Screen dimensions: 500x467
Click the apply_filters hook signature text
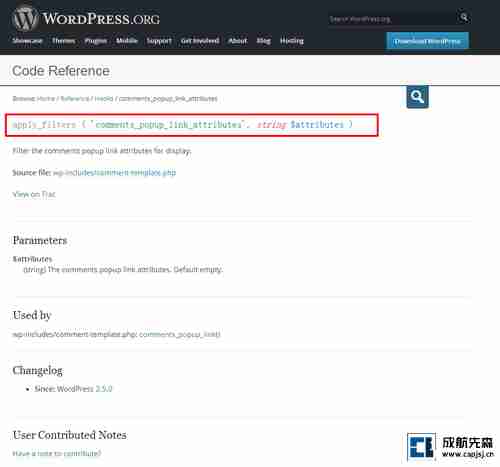point(182,125)
